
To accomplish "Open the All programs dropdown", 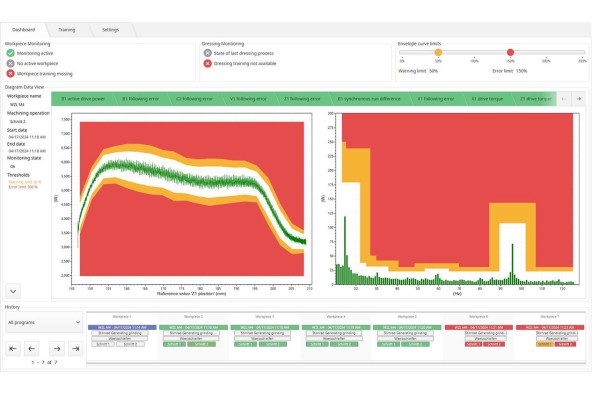I will (44, 322).
